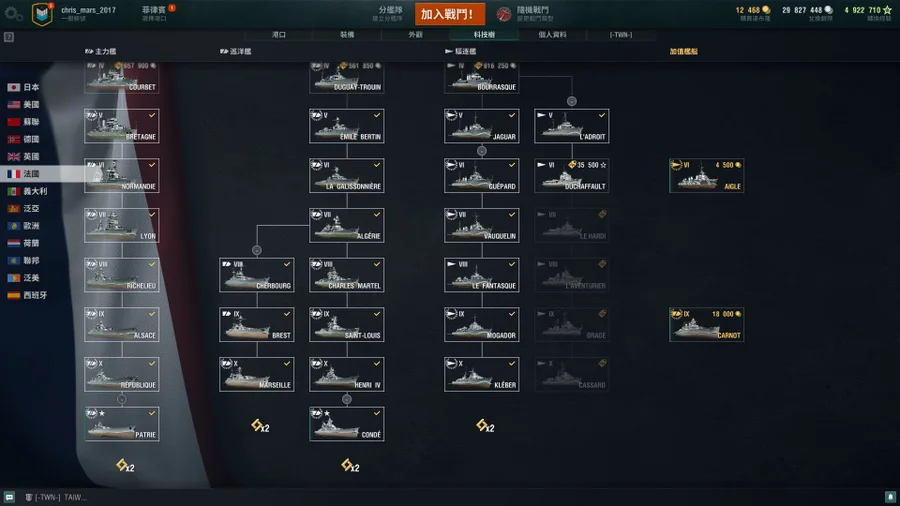Click 分艦隊 to create a division
The image size is (900, 506).
pos(389,13)
